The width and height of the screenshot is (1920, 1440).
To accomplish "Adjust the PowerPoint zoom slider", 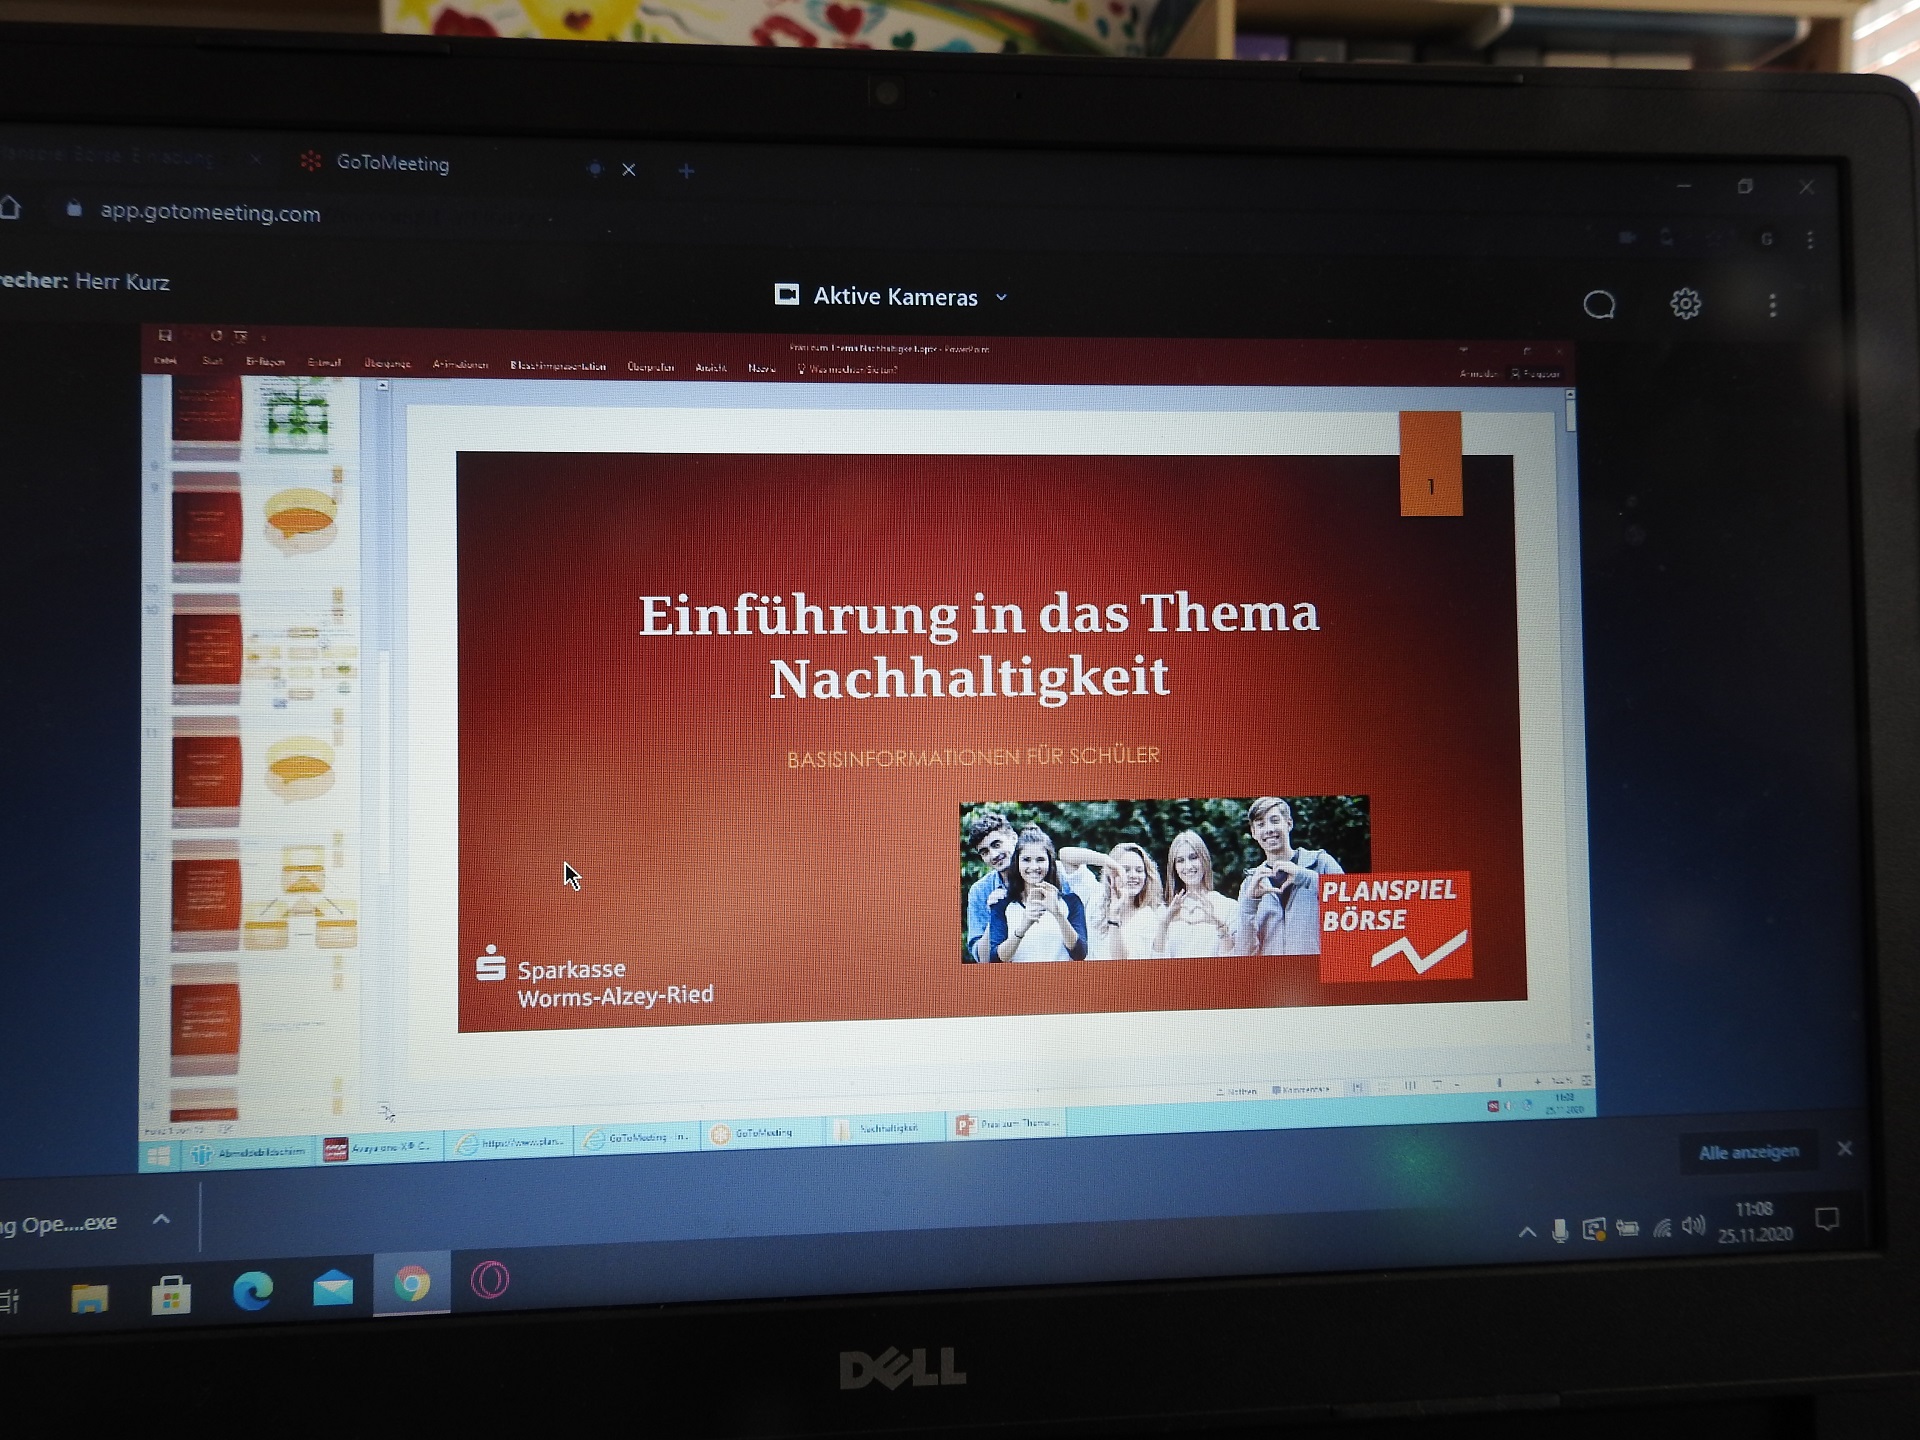I will tap(1498, 1083).
